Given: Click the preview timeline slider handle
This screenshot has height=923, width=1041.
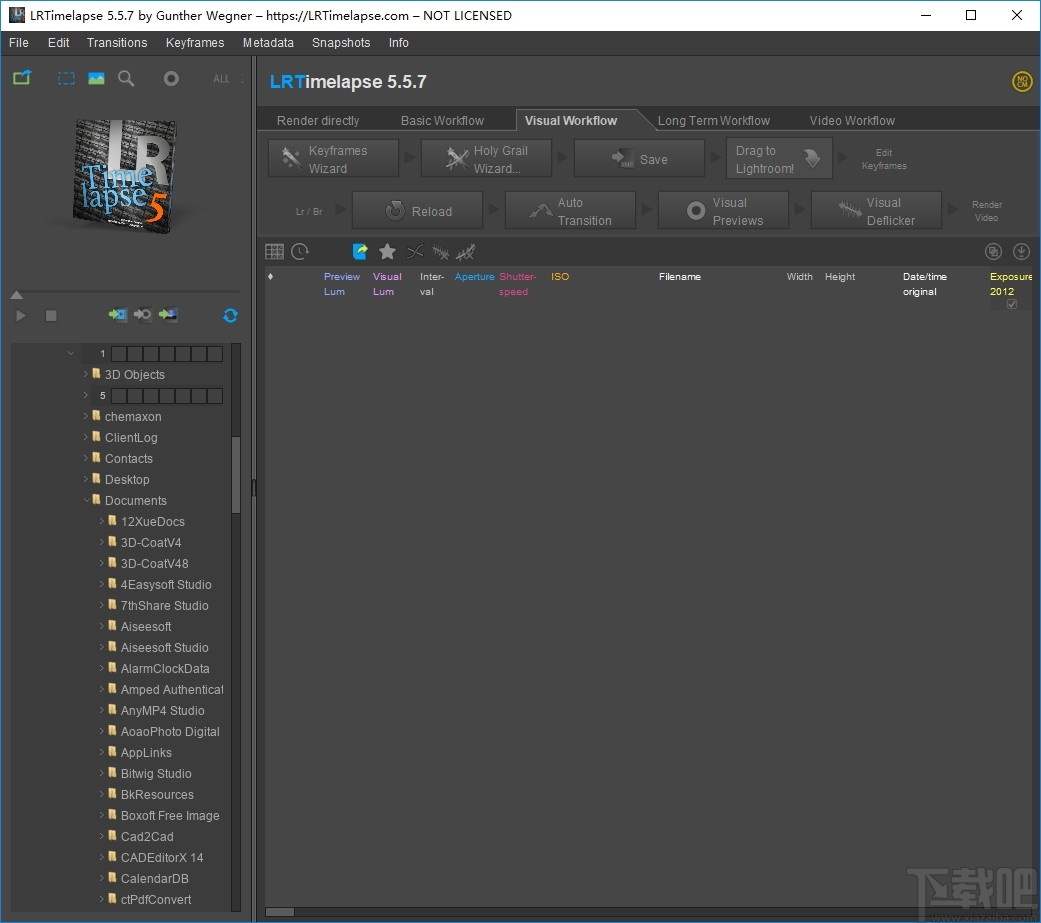Looking at the screenshot, I should click(17, 295).
